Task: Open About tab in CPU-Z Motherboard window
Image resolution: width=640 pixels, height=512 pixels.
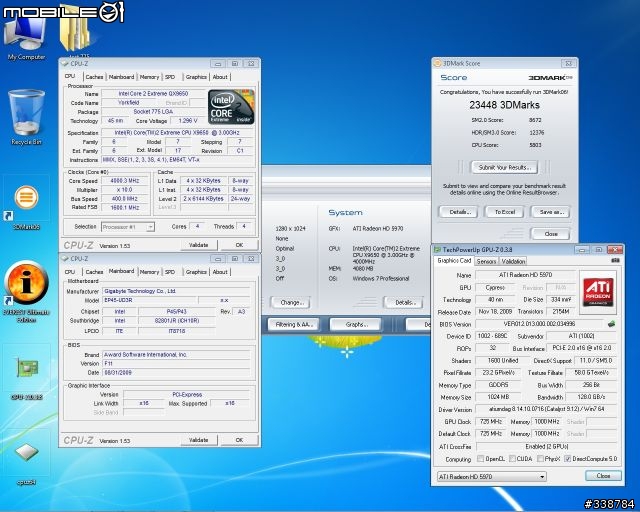Action: pos(220,272)
